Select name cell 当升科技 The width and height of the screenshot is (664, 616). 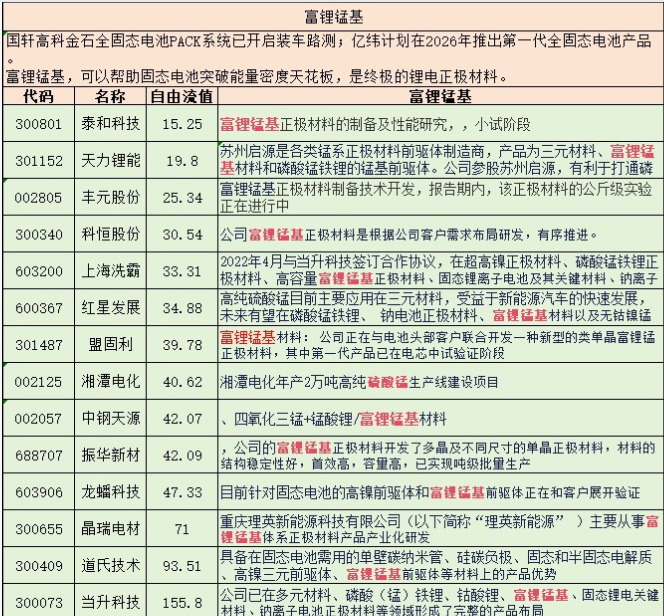pos(110,600)
